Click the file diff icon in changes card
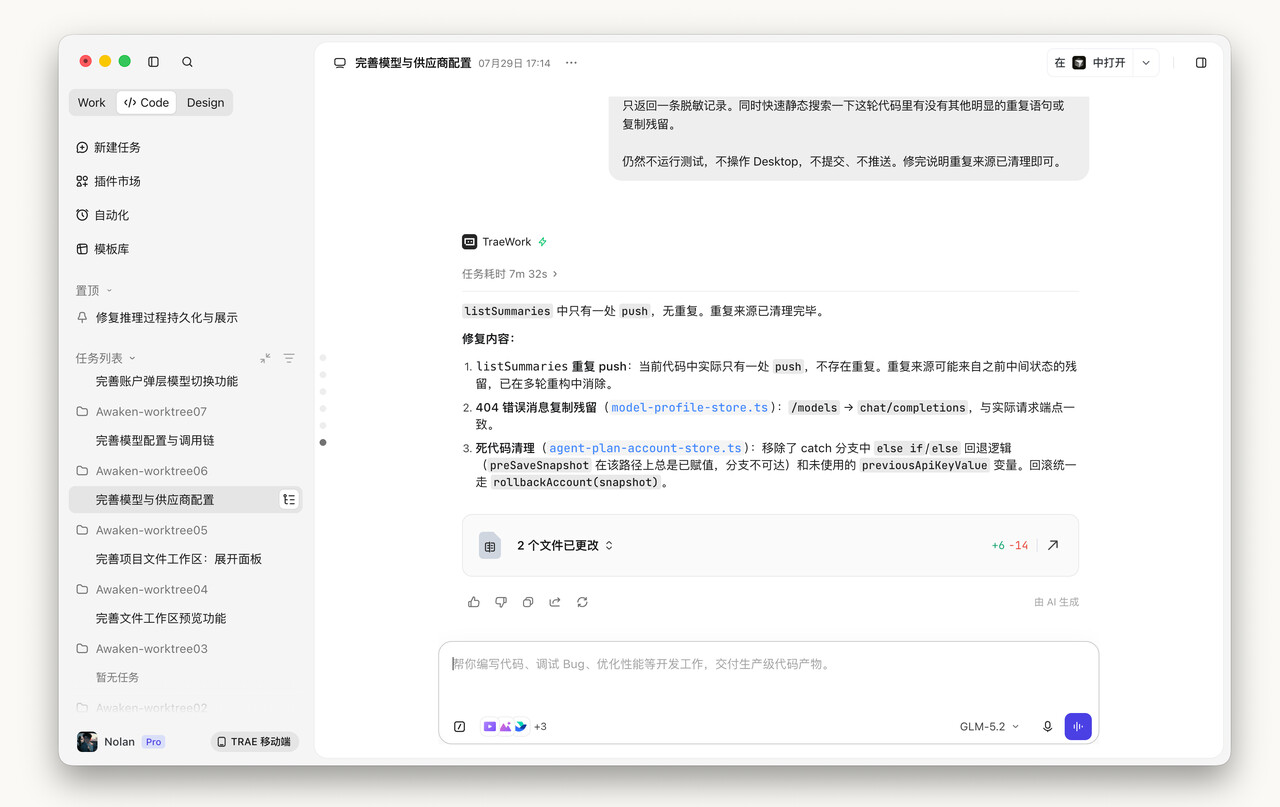Image resolution: width=1280 pixels, height=807 pixels. click(489, 546)
